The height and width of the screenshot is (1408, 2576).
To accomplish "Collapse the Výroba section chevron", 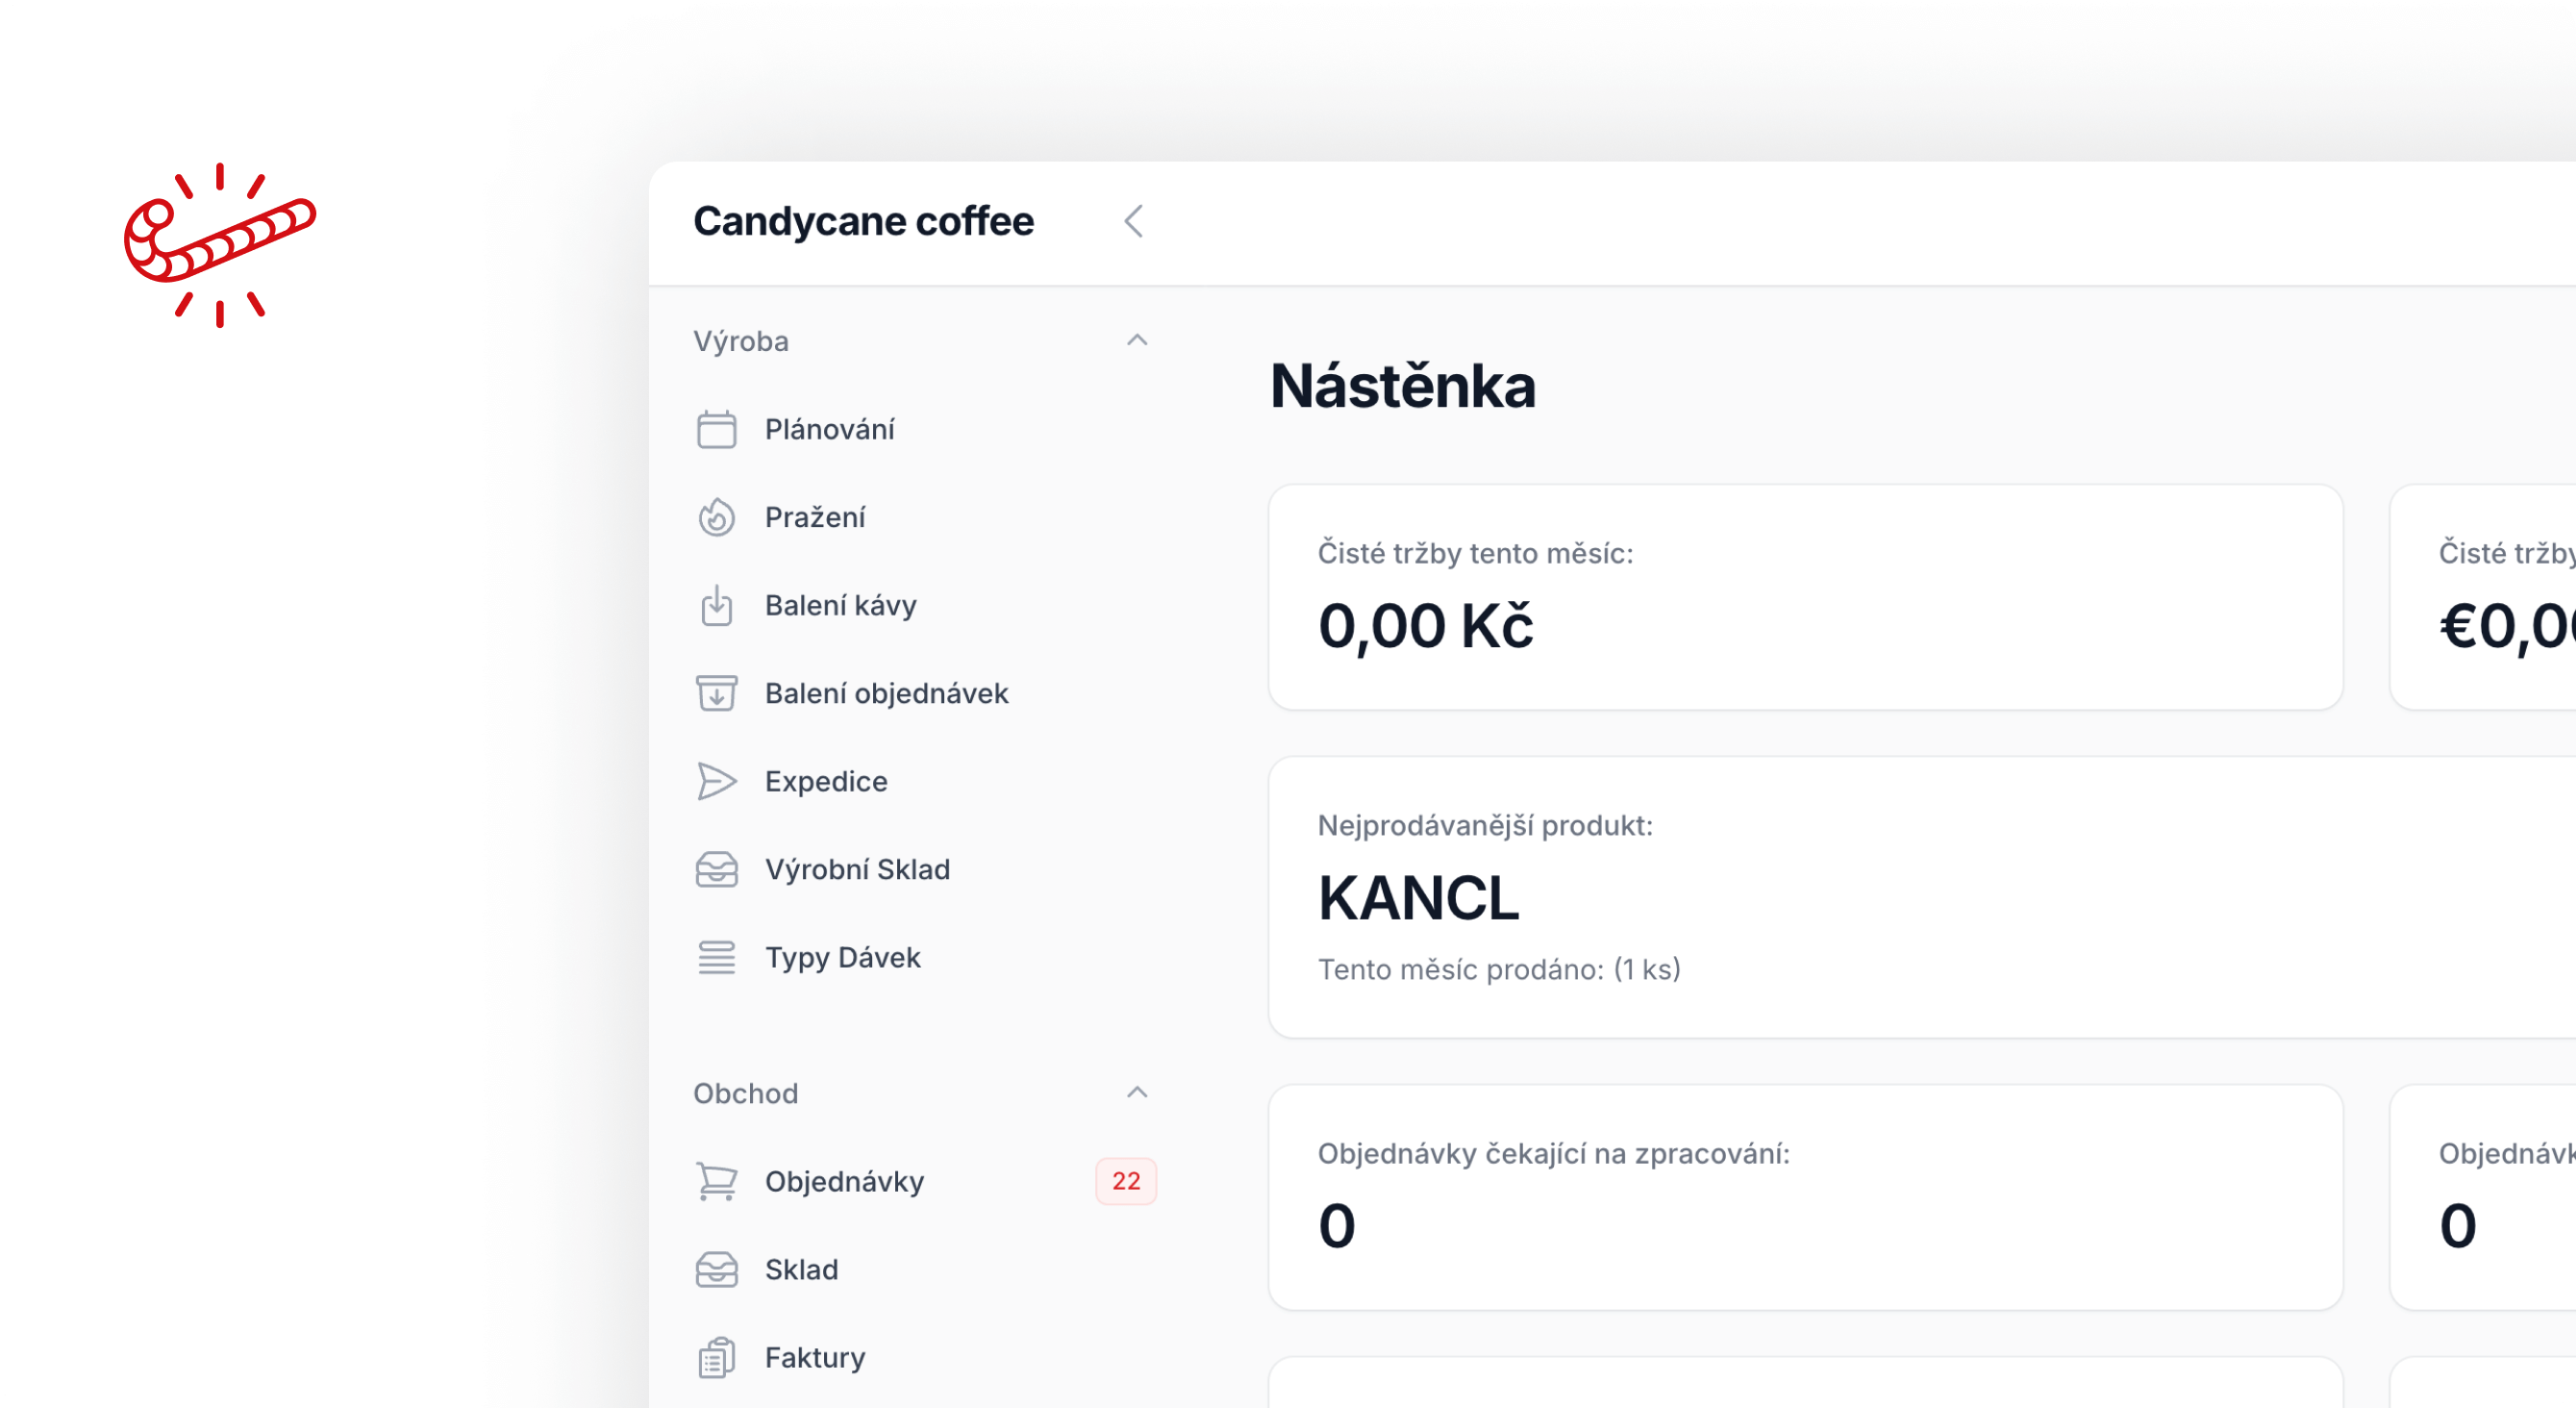I will (x=1137, y=341).
